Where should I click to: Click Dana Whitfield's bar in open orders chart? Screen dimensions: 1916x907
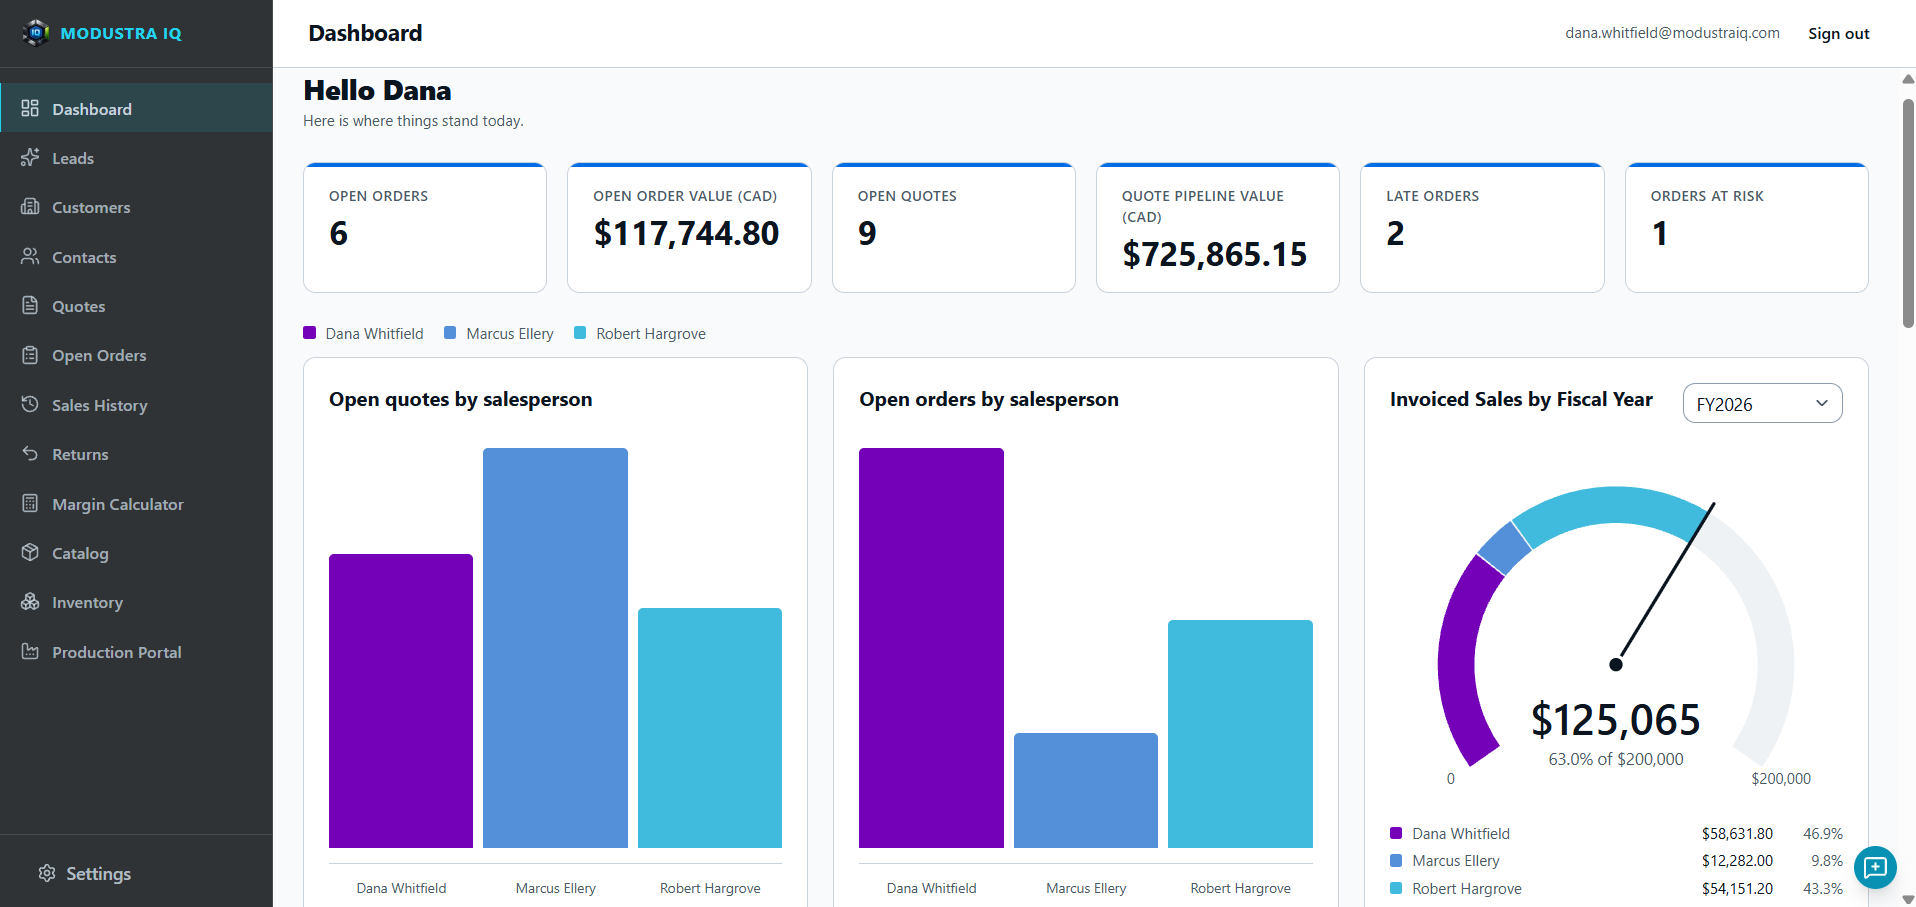931,648
